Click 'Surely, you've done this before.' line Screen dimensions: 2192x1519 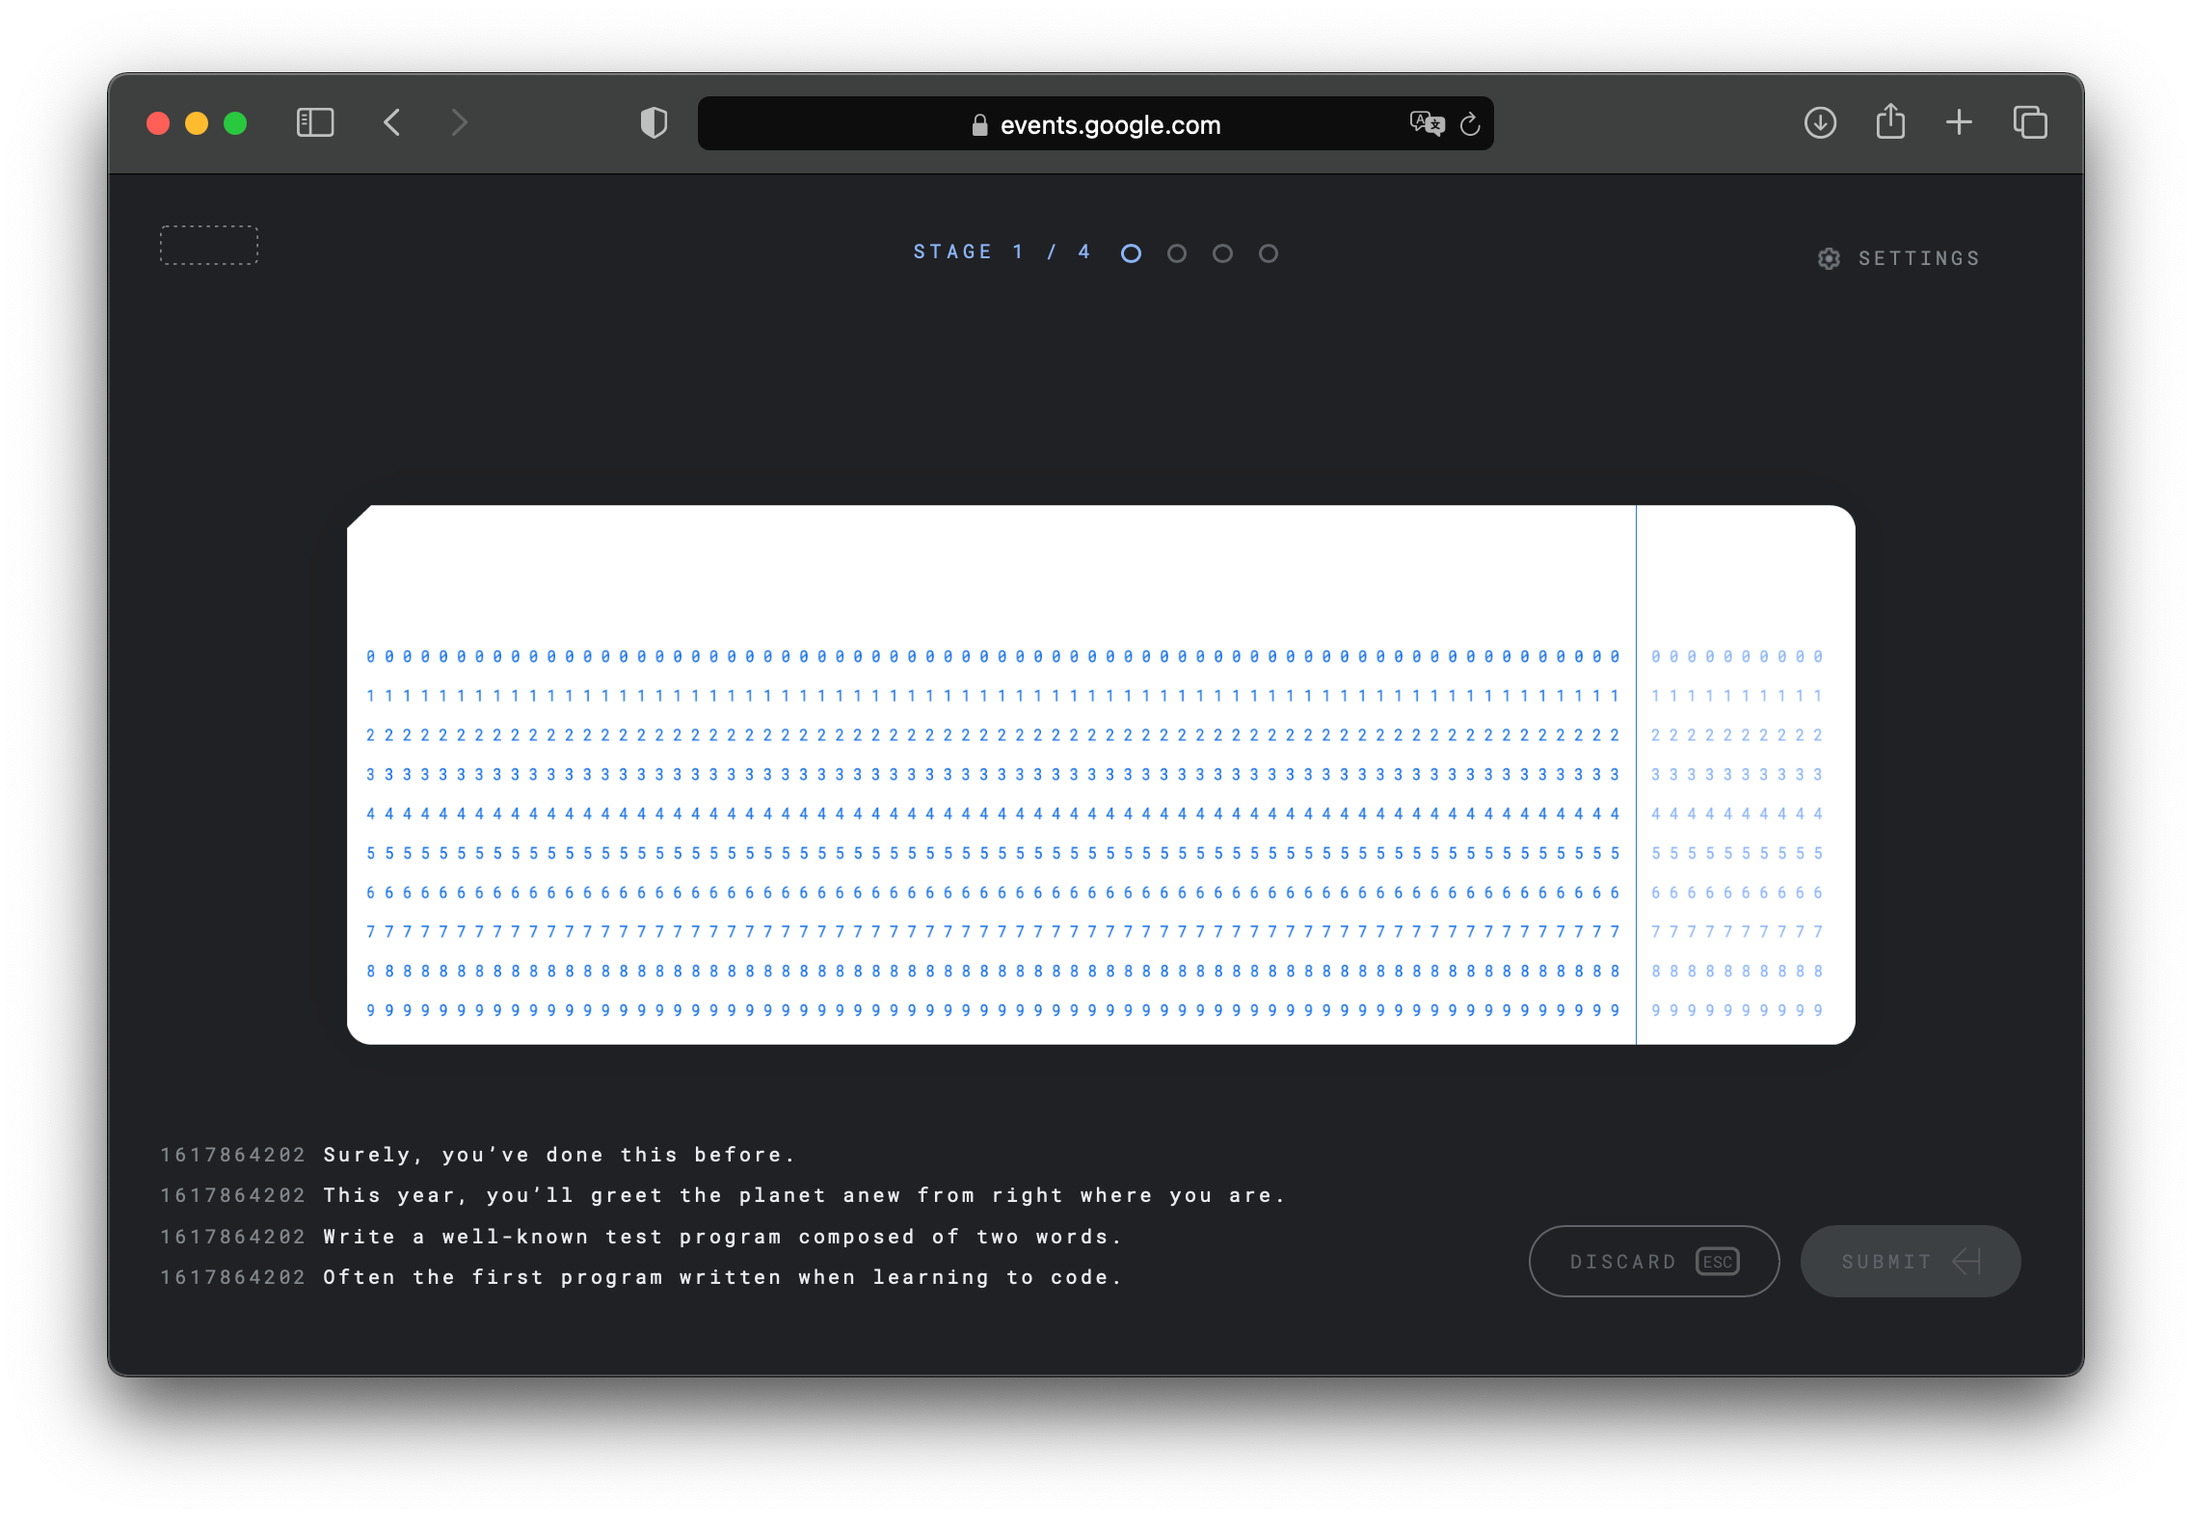point(559,1155)
